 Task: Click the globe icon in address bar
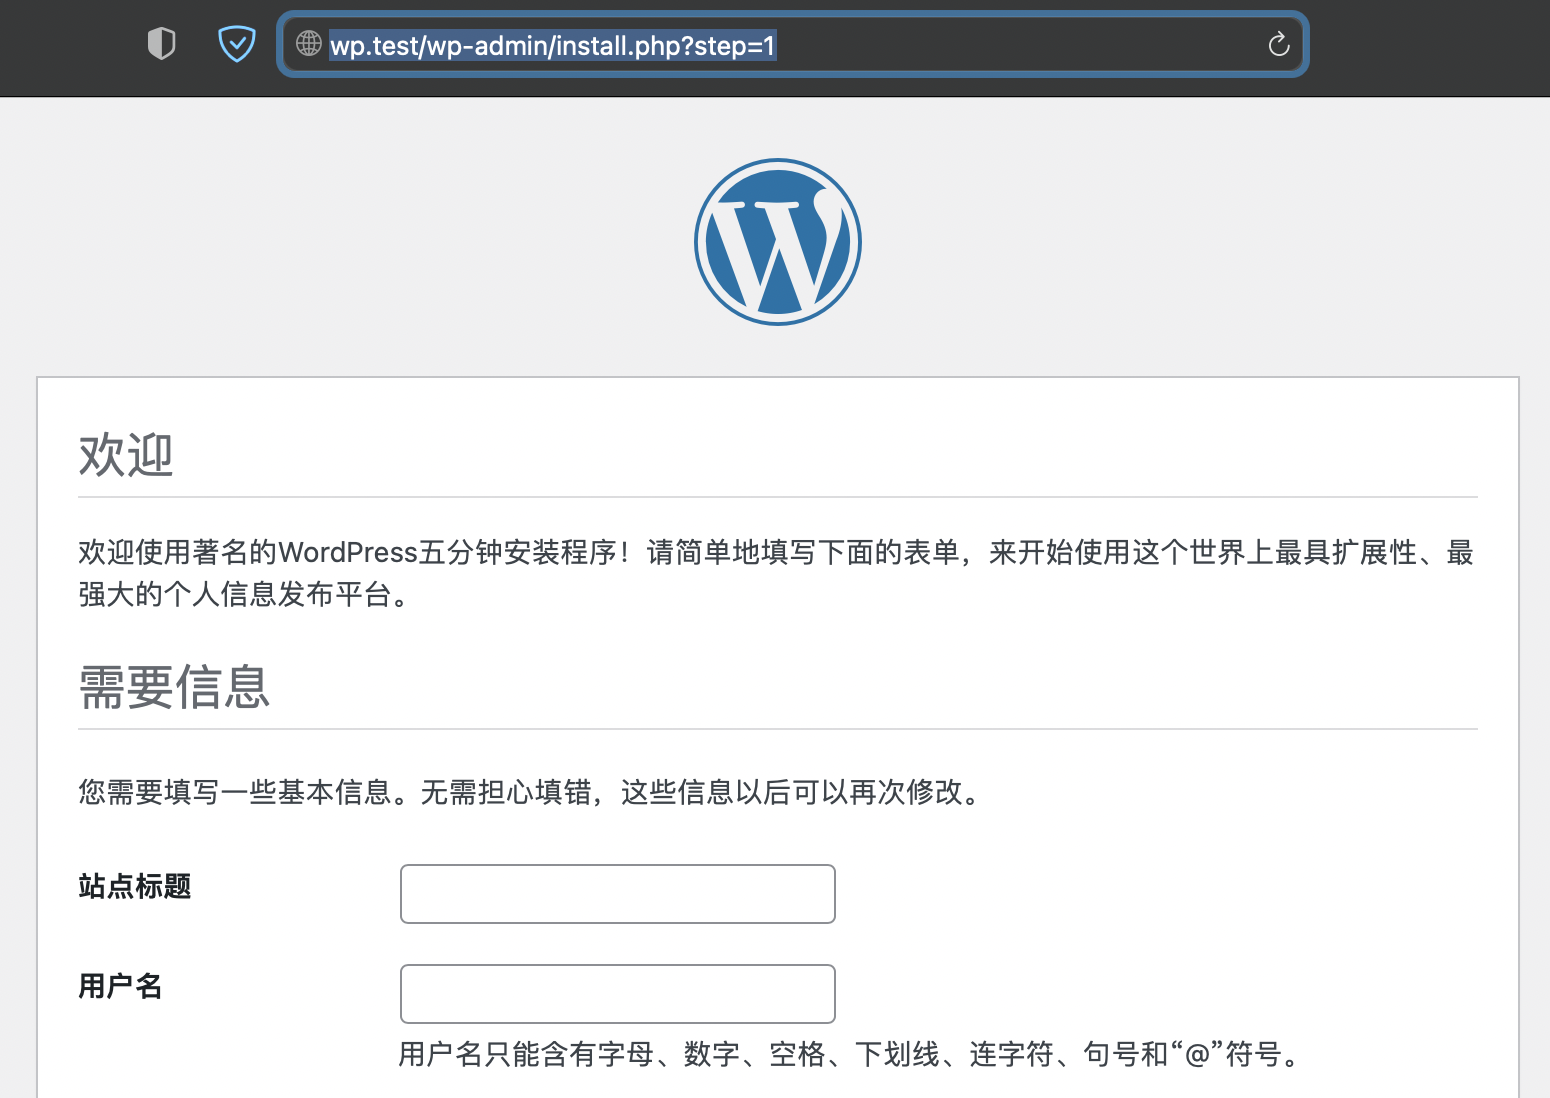point(309,44)
